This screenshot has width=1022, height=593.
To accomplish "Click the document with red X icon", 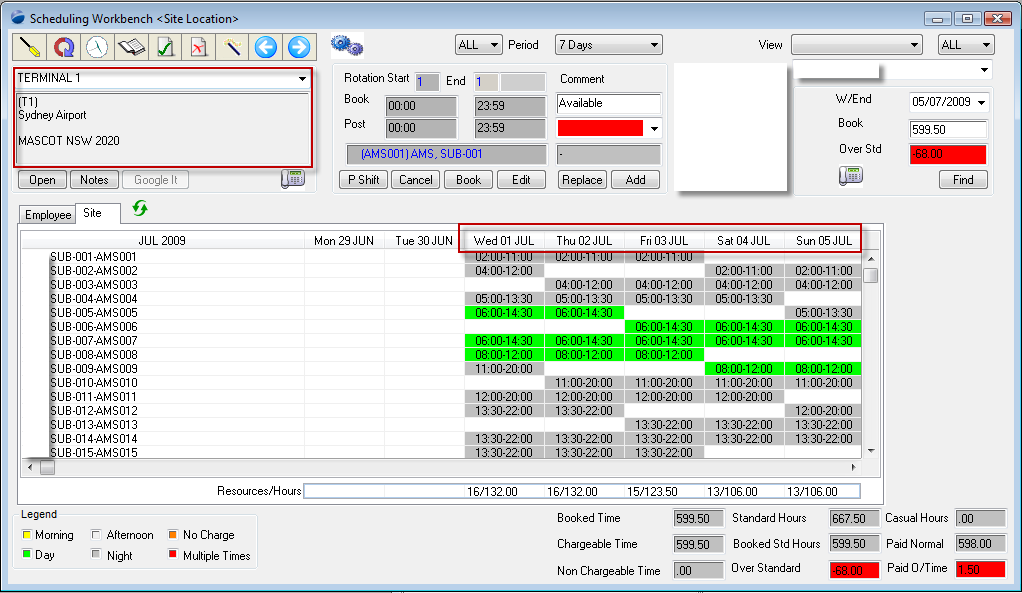I will pos(199,47).
